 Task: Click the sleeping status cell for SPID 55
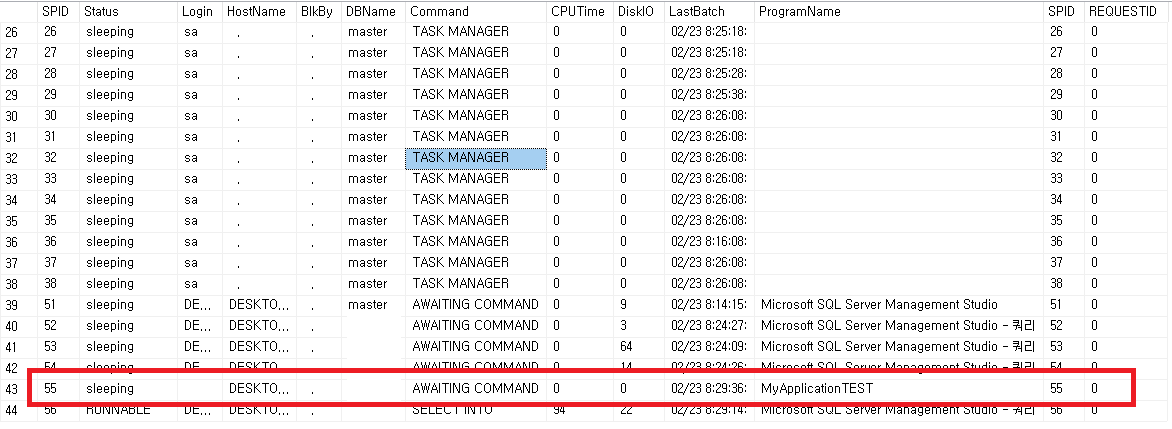tap(128, 389)
